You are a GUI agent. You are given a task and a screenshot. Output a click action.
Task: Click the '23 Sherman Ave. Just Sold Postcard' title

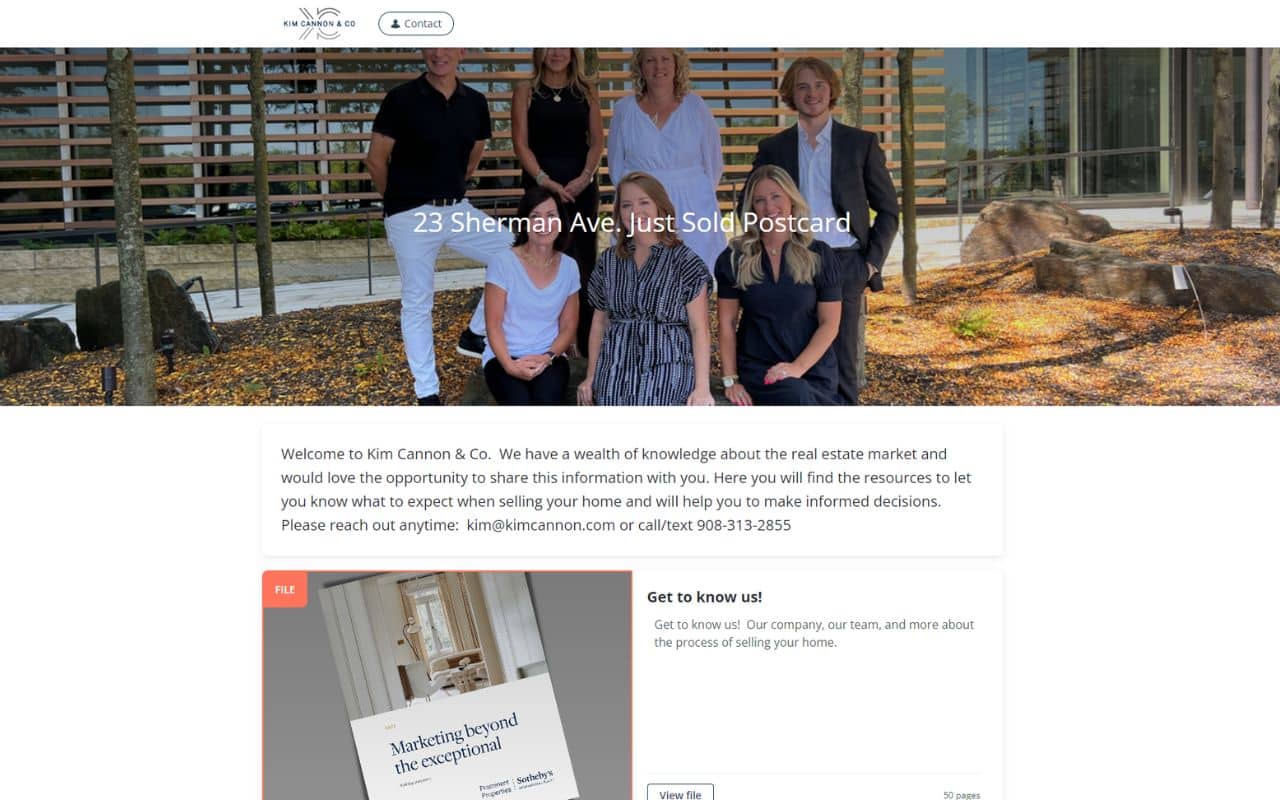(x=632, y=222)
